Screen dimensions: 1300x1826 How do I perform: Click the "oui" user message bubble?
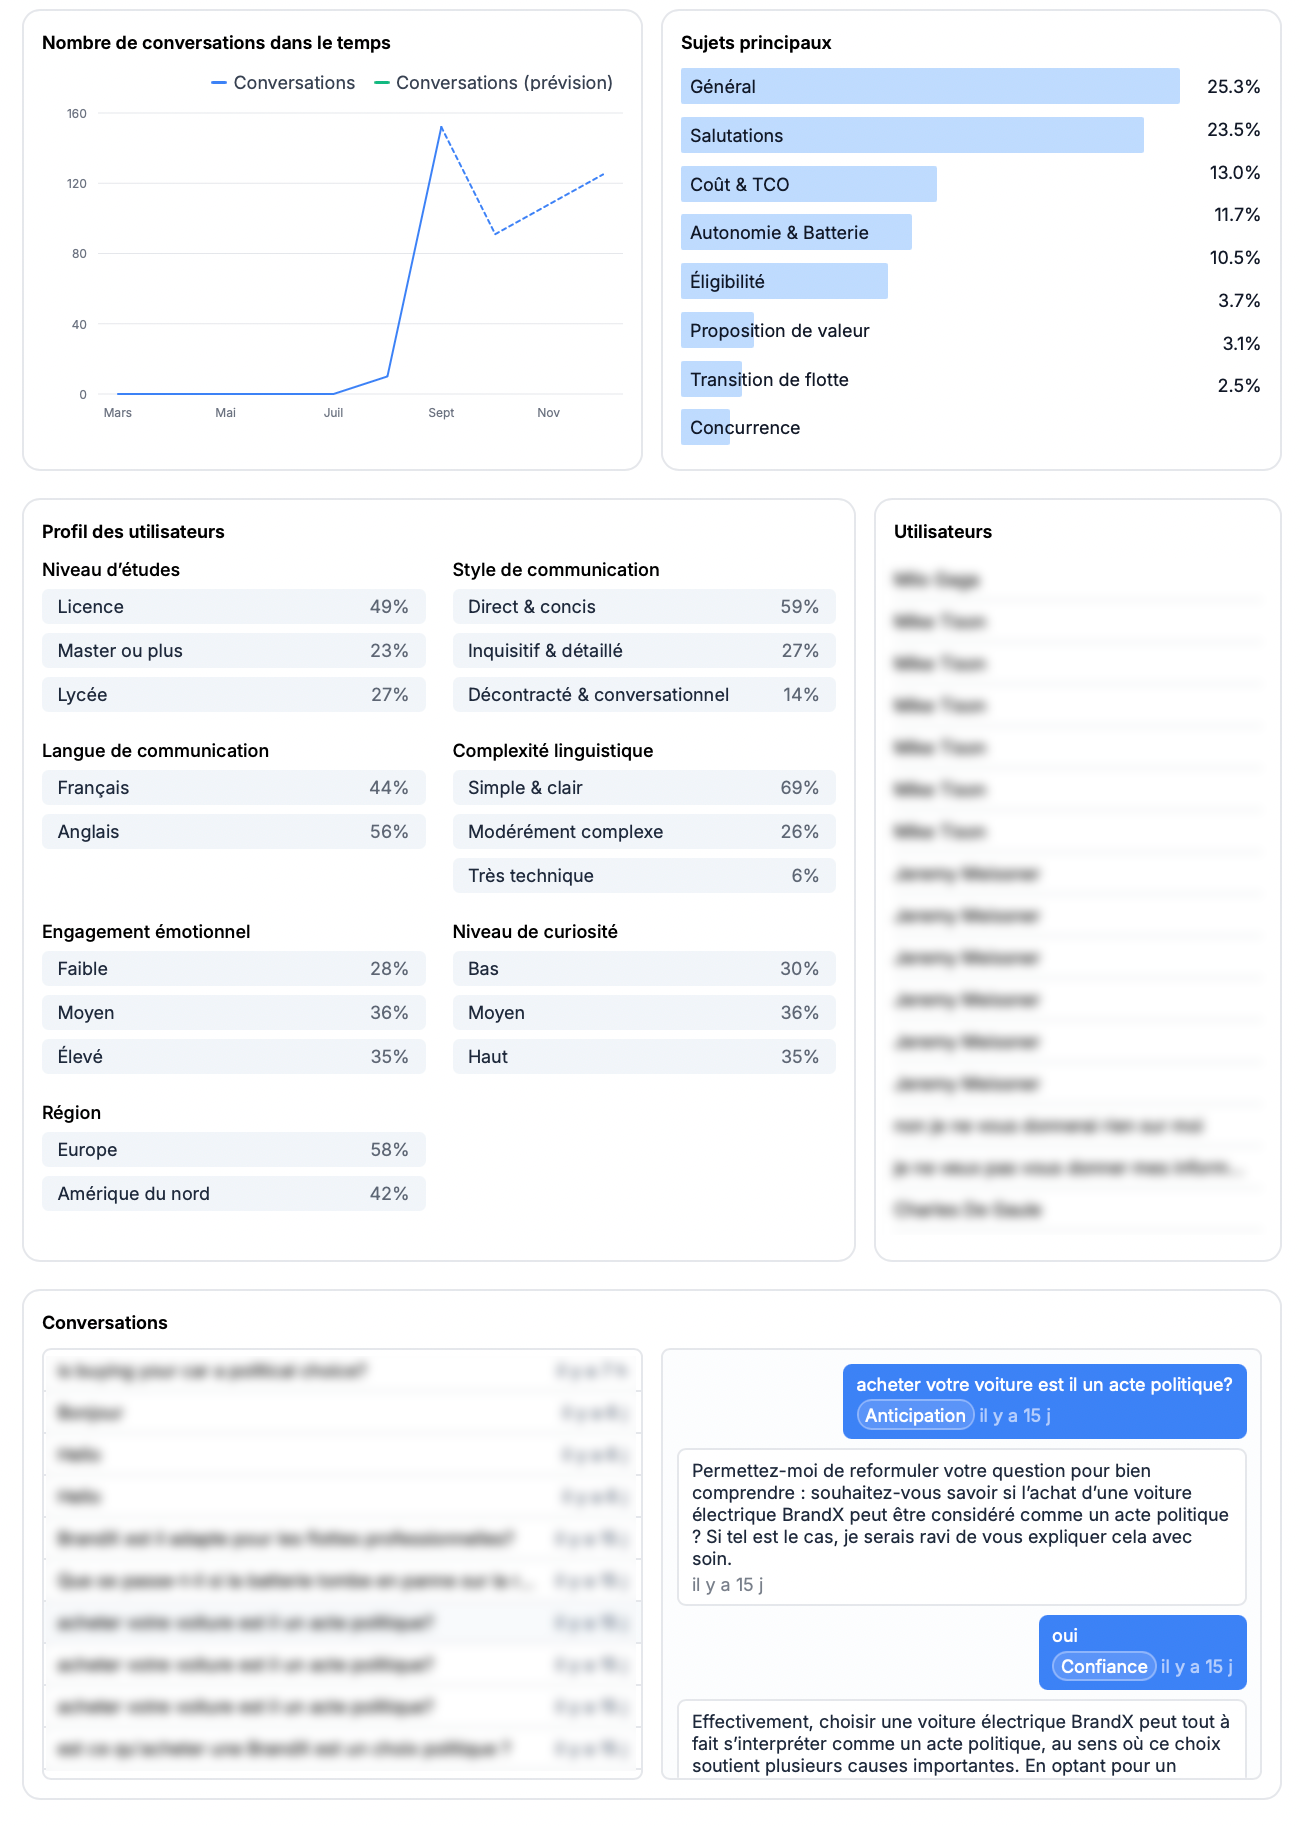tap(1141, 1637)
